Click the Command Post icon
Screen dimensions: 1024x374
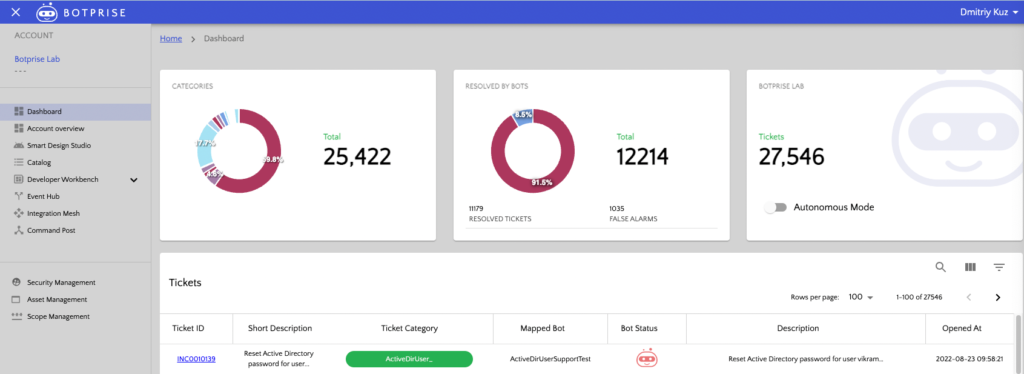pos(19,230)
